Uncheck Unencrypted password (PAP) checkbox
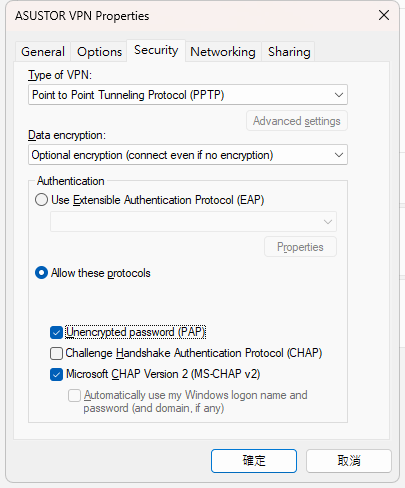 point(56,332)
